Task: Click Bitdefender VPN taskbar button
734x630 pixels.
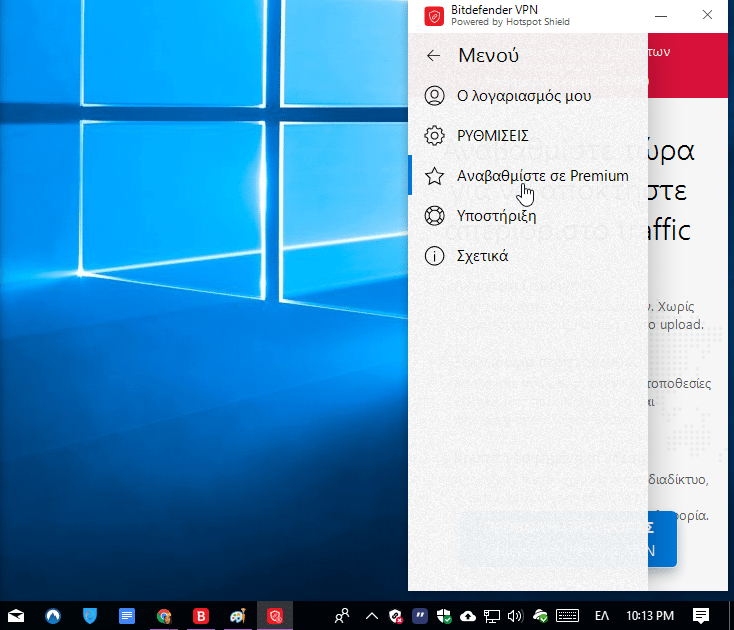Action: pos(275,616)
